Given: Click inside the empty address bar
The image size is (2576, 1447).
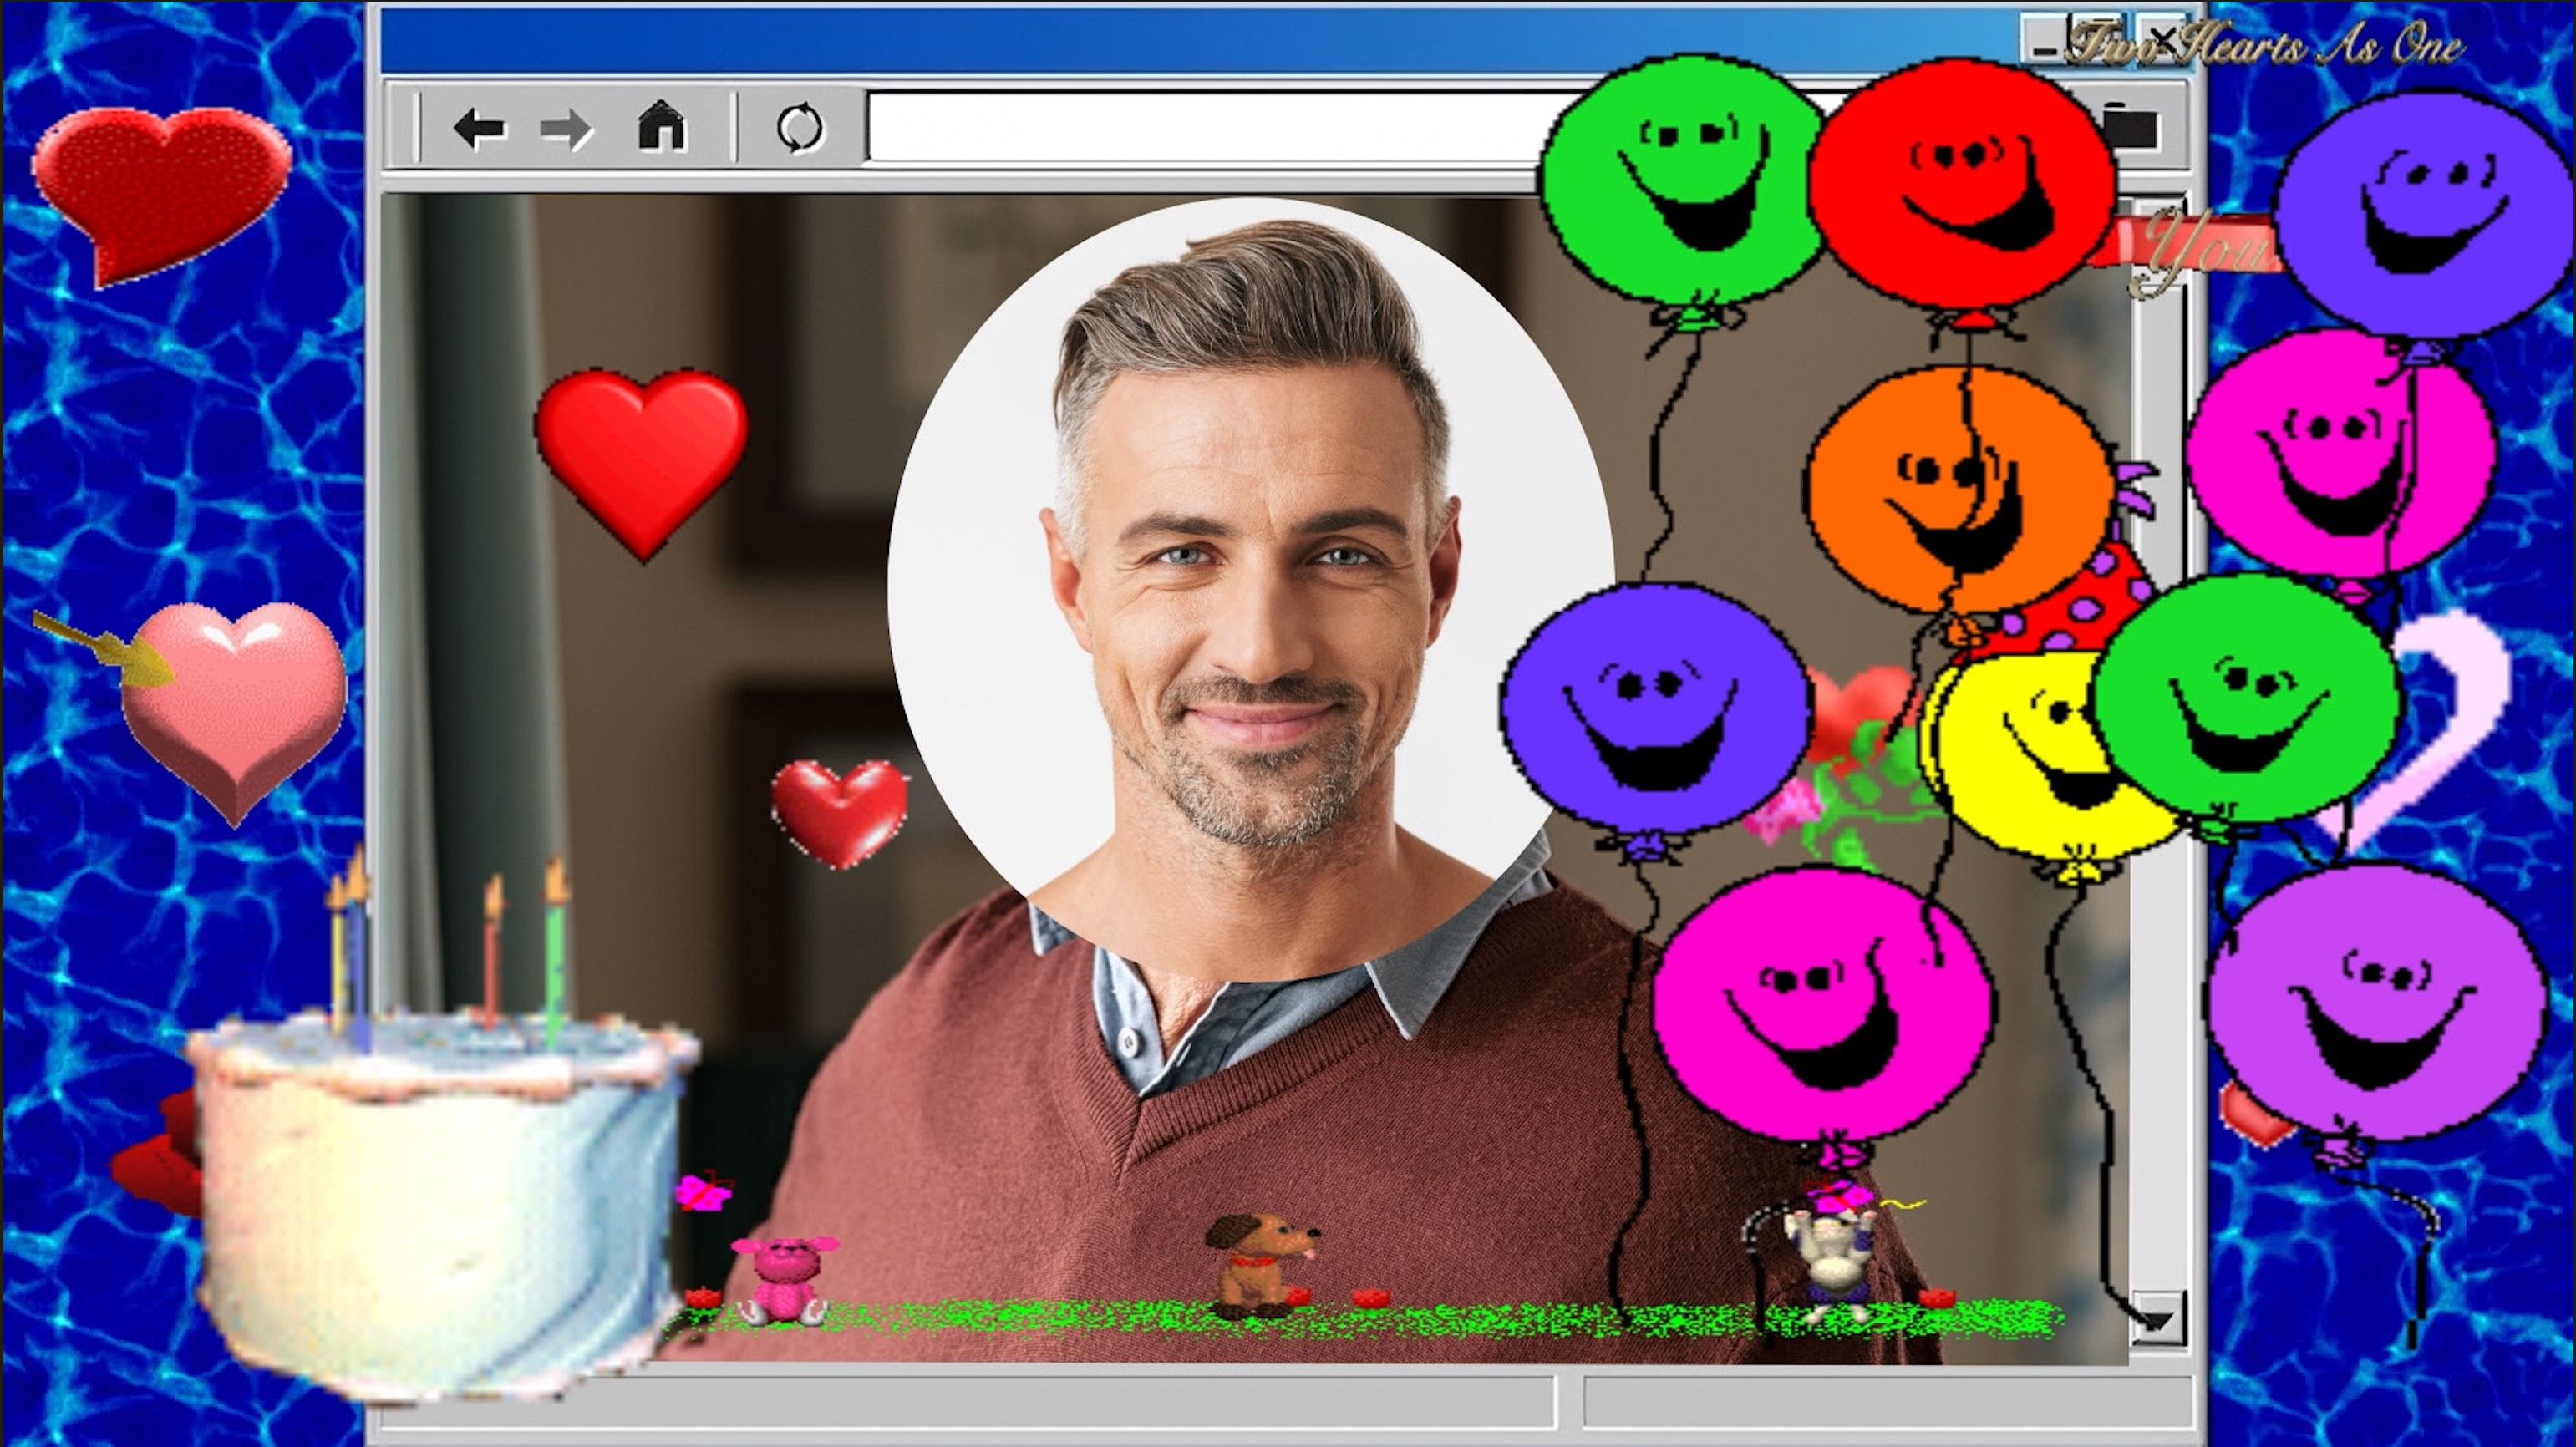Looking at the screenshot, I should 1200,128.
